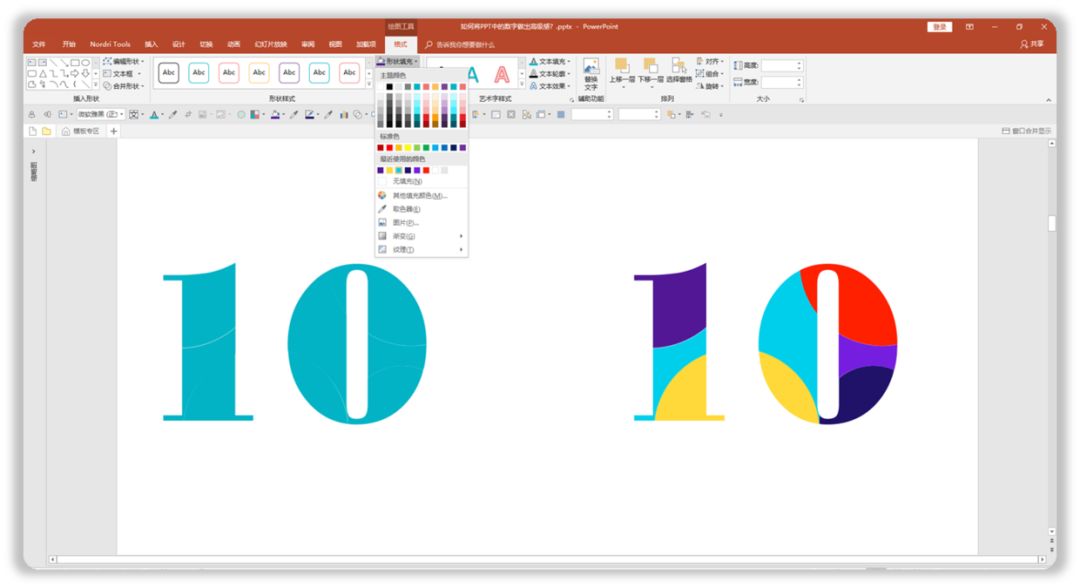
Task: Apply the yellow-outlined Abc shape style
Action: (x=259, y=72)
